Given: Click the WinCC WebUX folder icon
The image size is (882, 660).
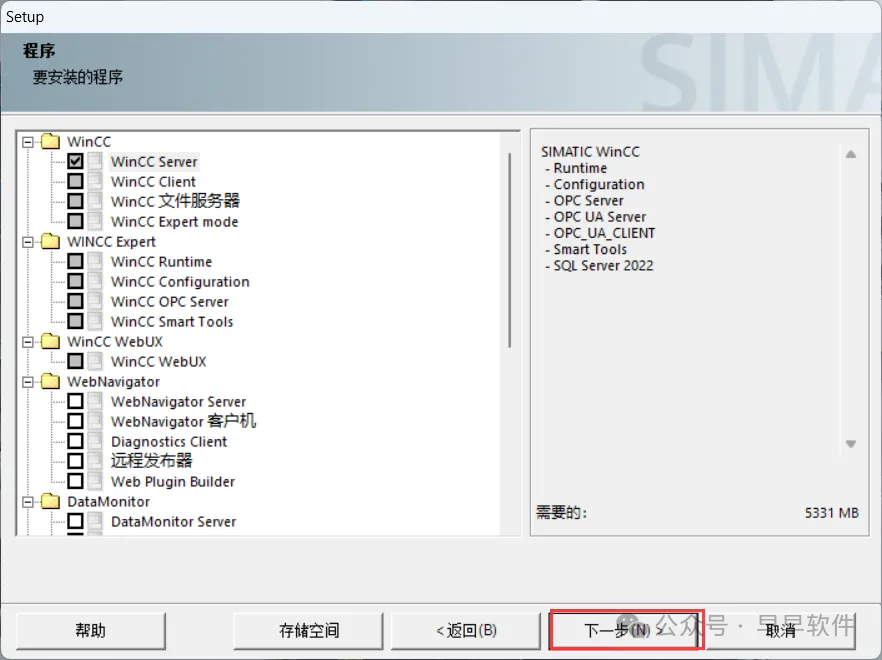Looking at the screenshot, I should (x=51, y=340).
